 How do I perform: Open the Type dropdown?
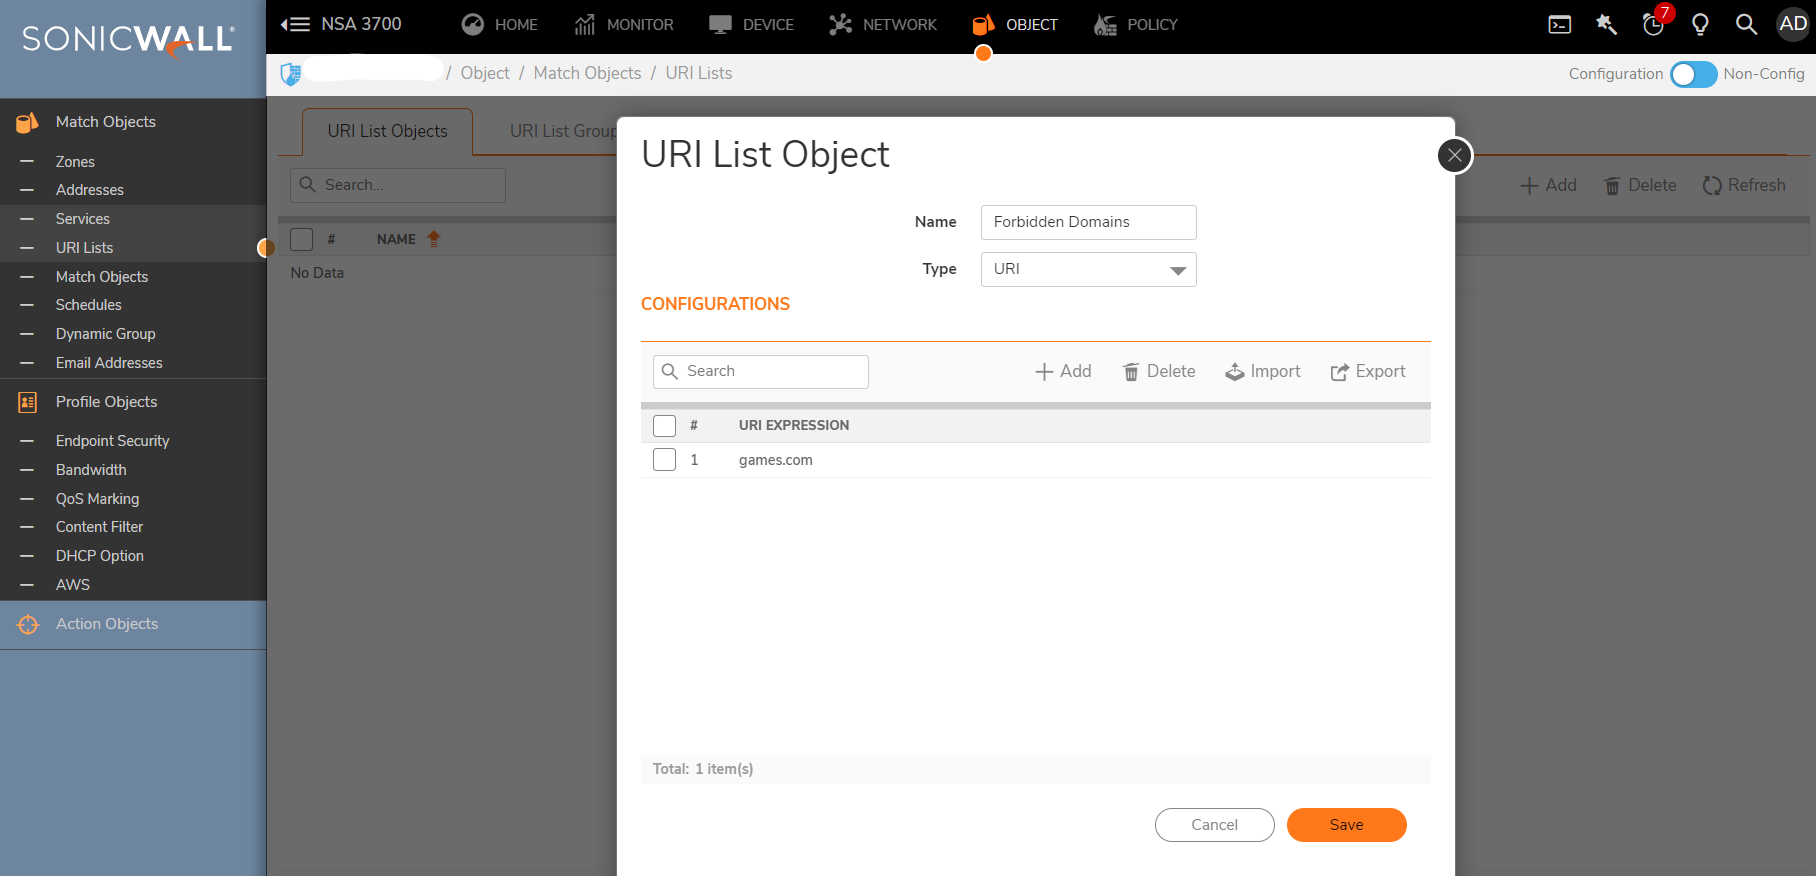click(x=1088, y=270)
